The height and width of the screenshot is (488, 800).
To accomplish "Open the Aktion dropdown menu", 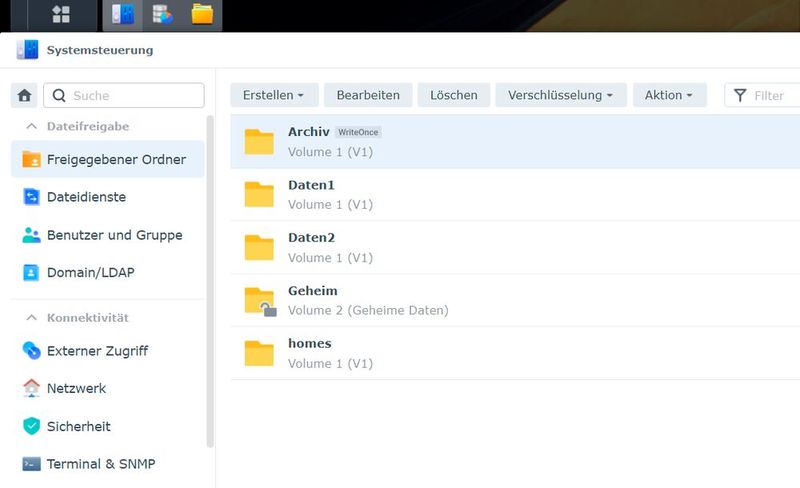I will pos(669,95).
